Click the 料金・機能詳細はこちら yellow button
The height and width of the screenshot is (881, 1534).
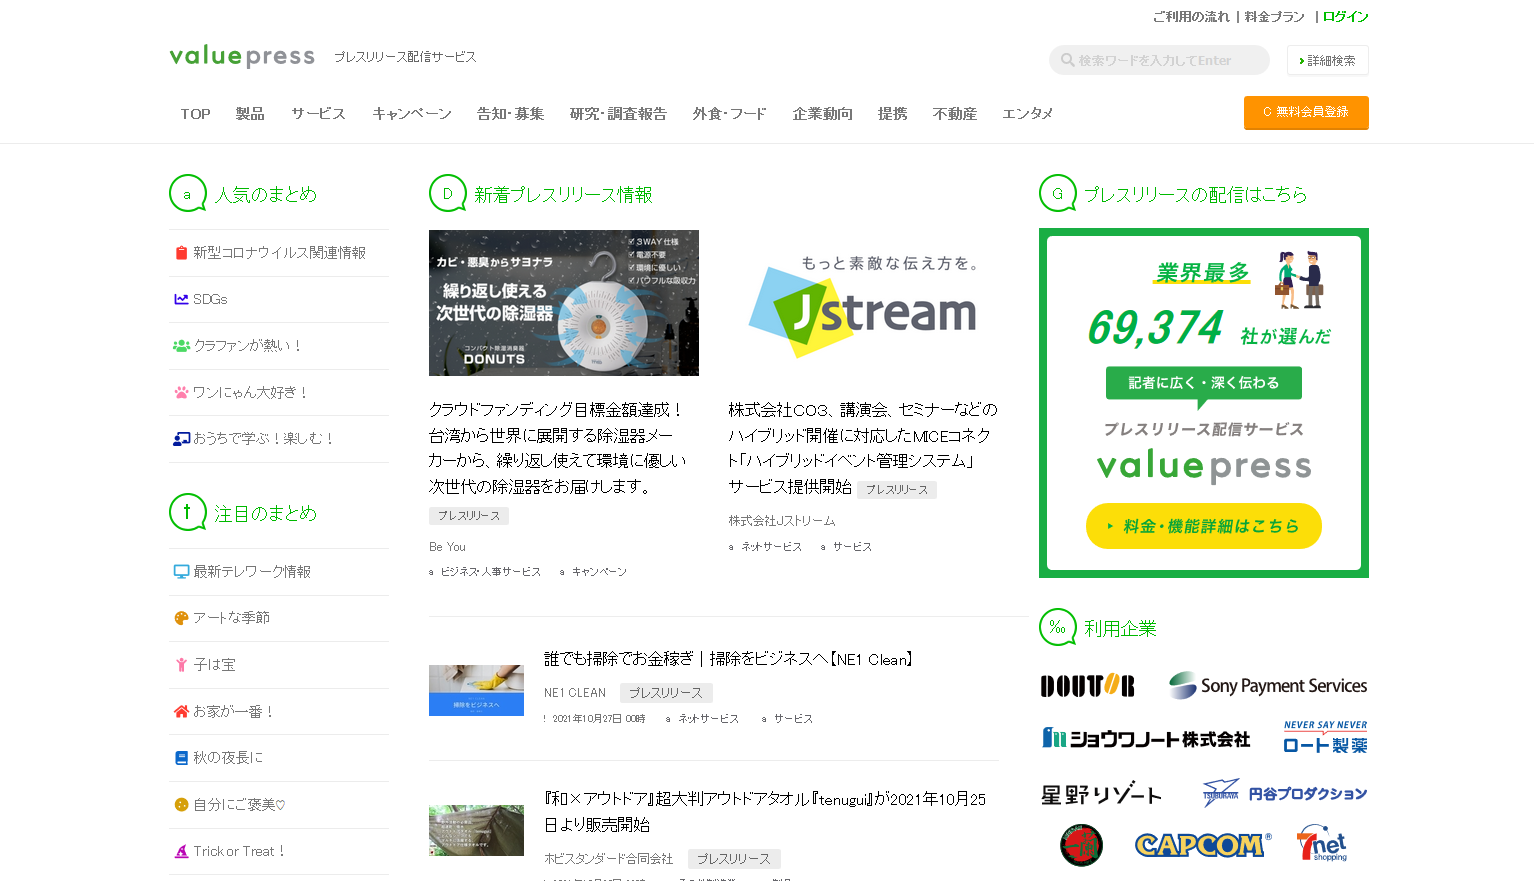1203,526
